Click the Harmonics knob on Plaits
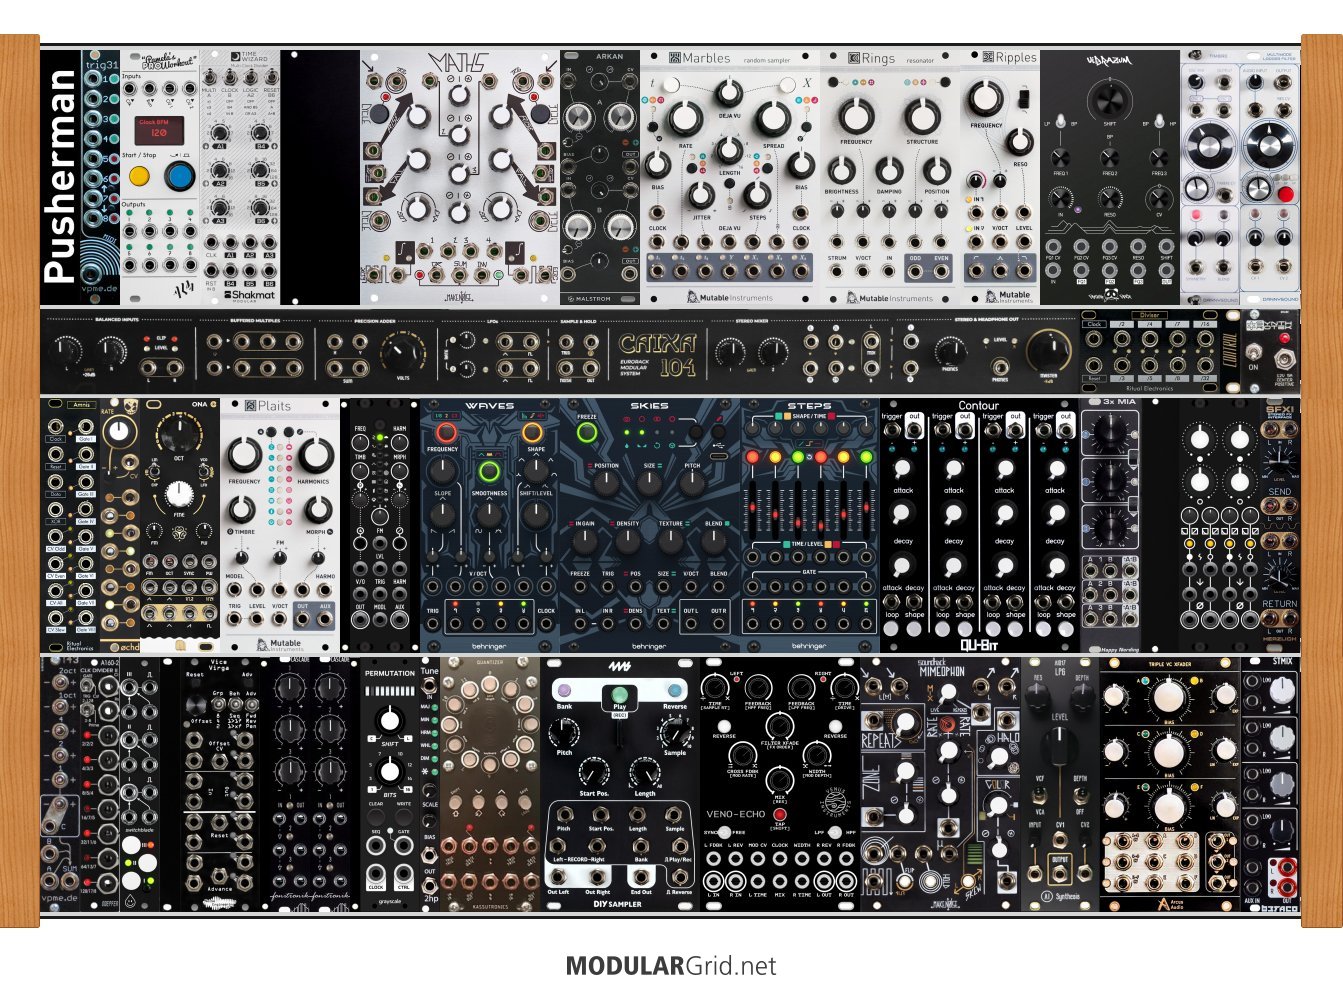 (314, 455)
